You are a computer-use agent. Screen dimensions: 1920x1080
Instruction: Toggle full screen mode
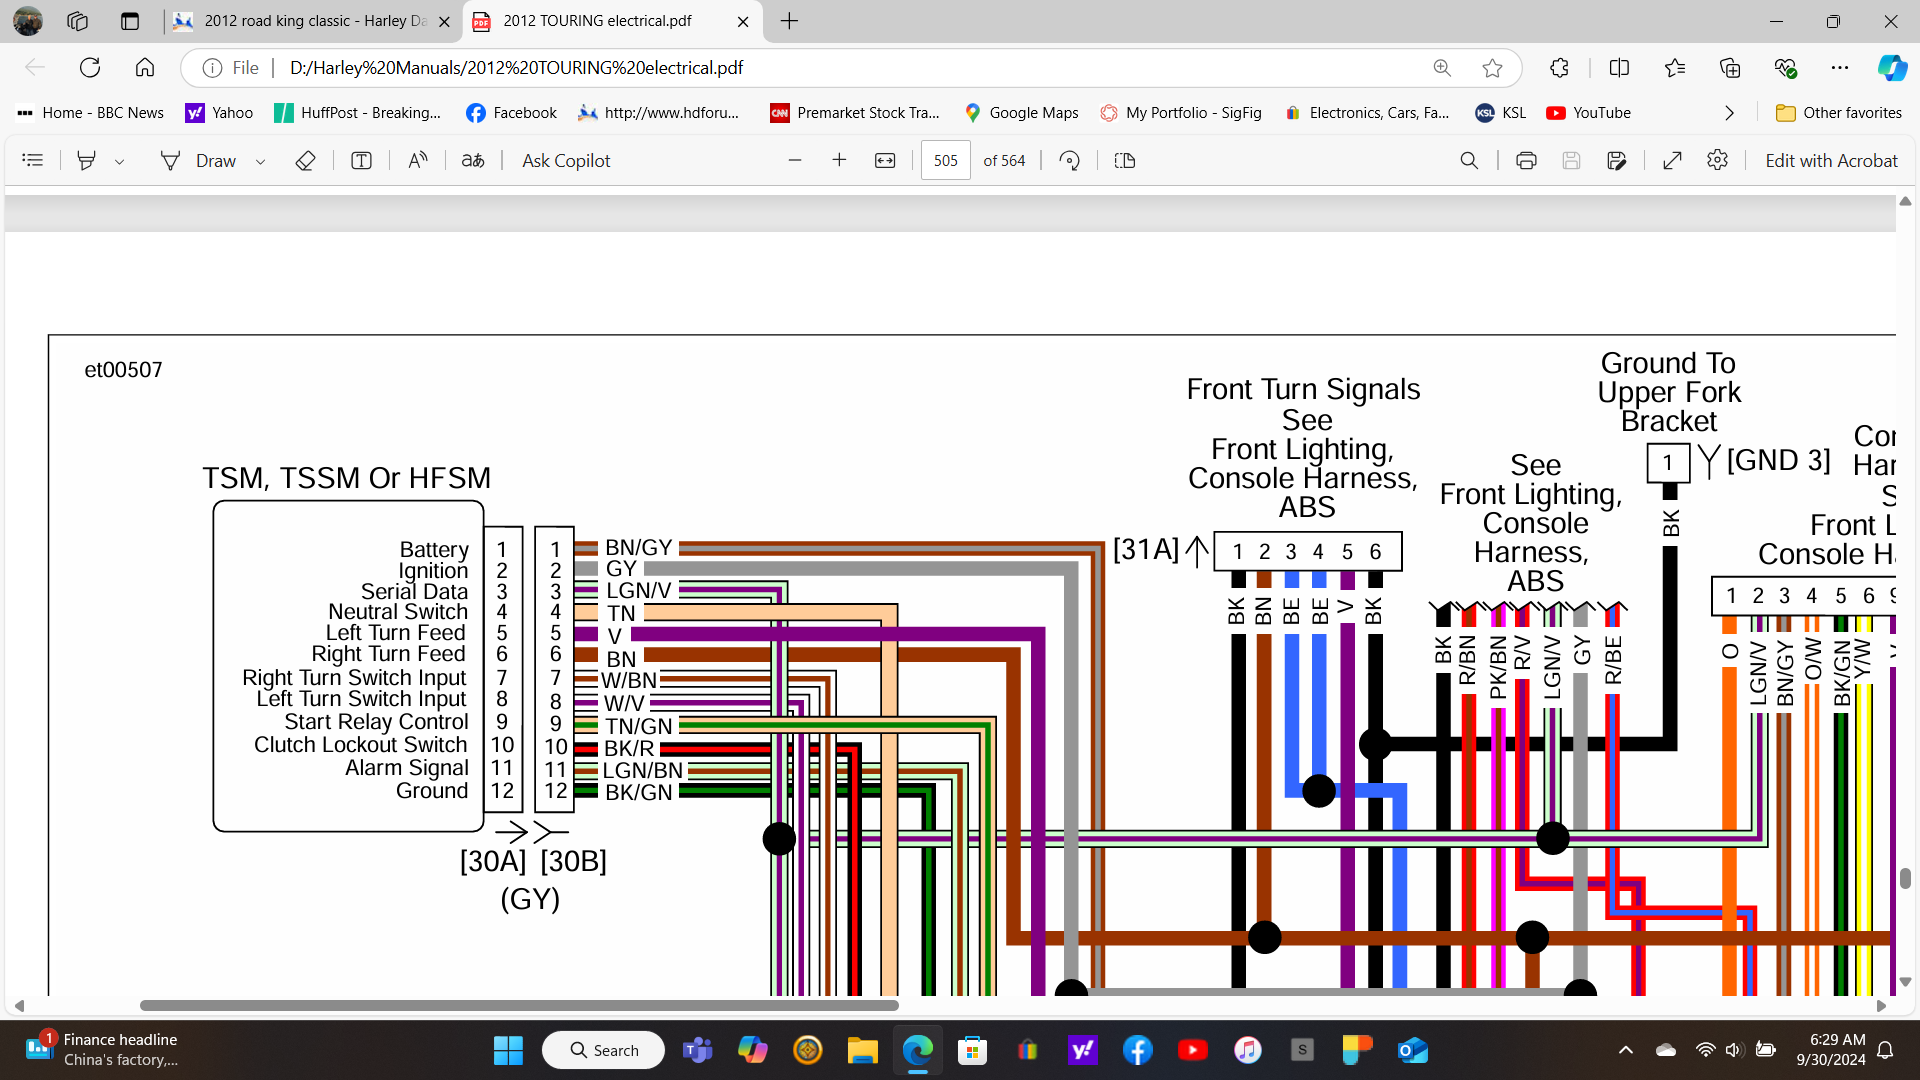pos(1672,161)
